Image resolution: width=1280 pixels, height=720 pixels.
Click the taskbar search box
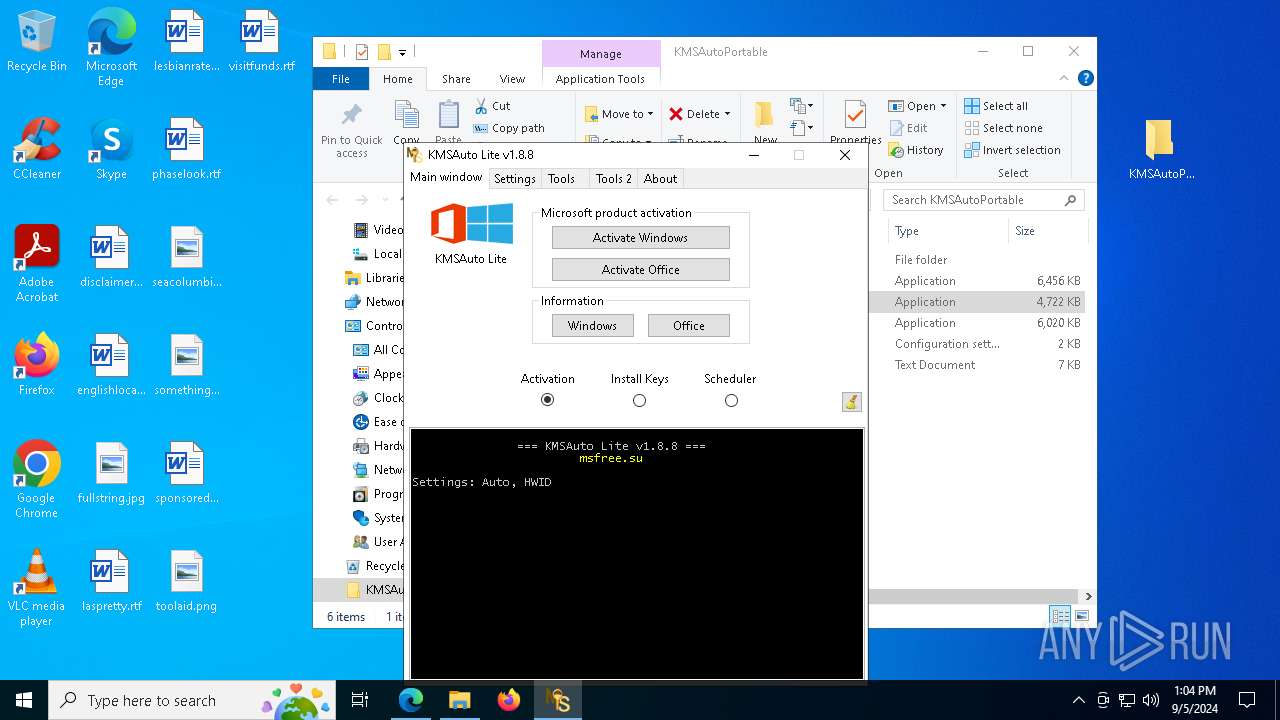[192, 700]
